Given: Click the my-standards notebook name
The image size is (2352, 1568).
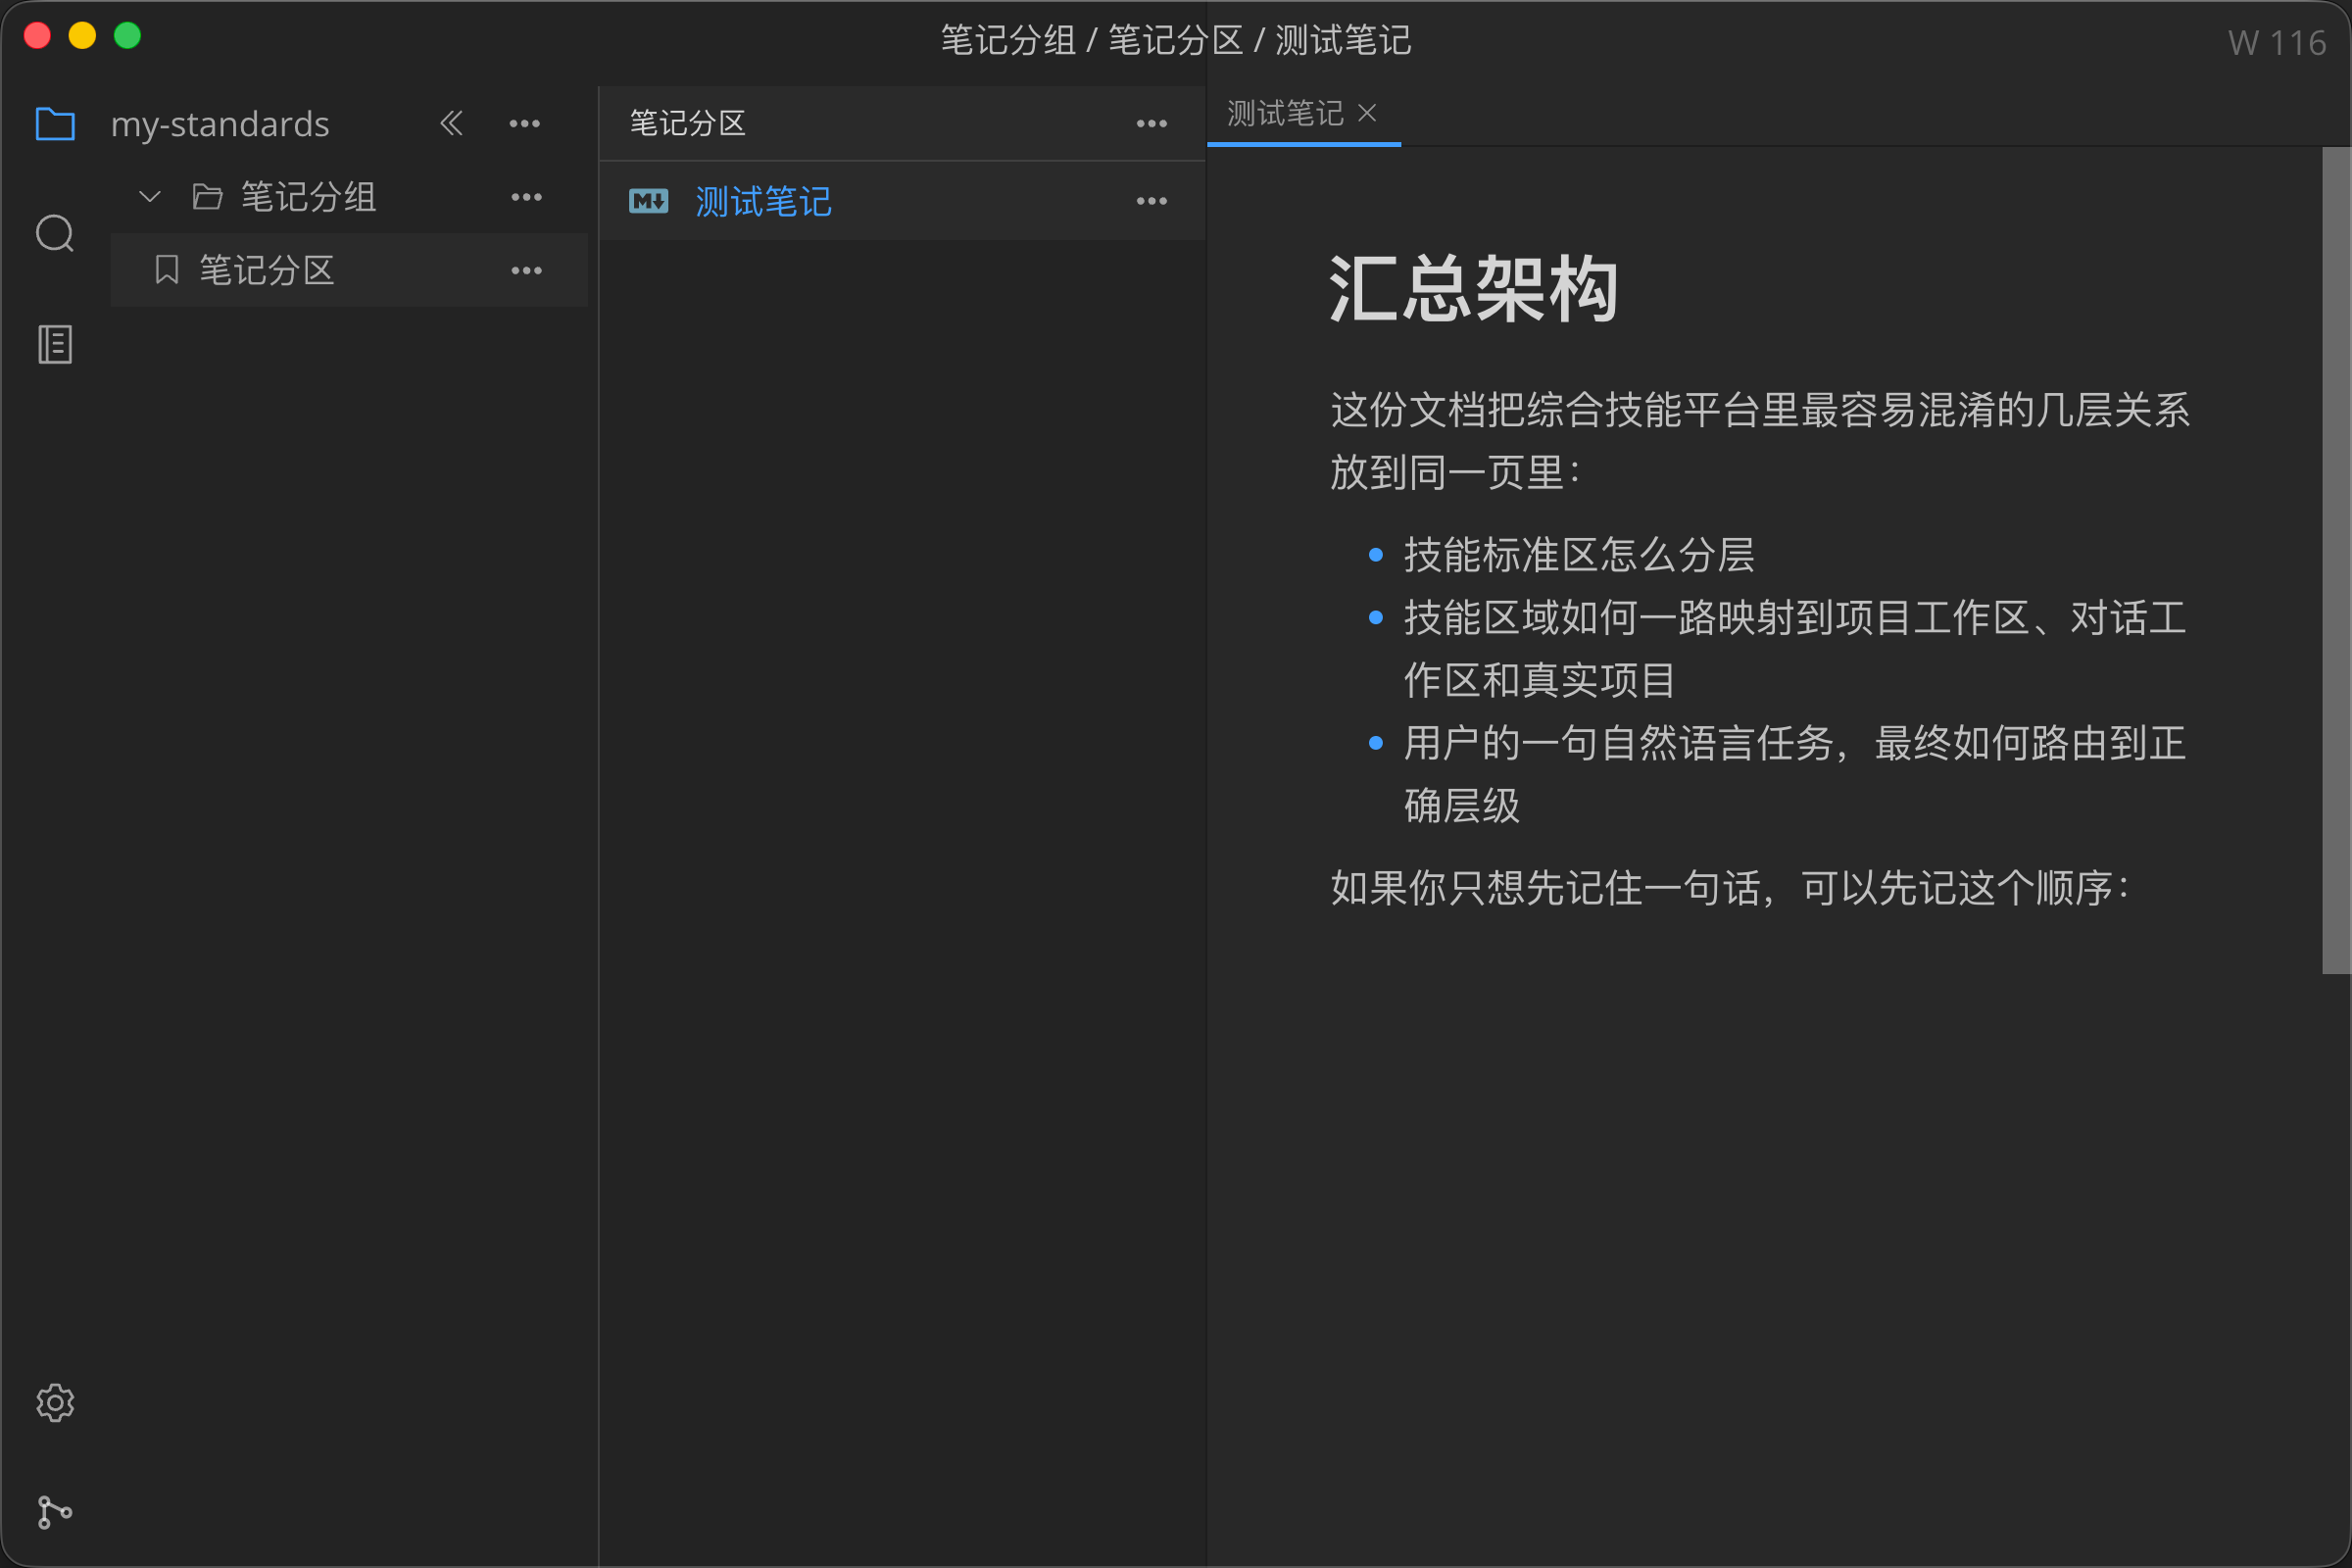Looking at the screenshot, I should click(220, 124).
